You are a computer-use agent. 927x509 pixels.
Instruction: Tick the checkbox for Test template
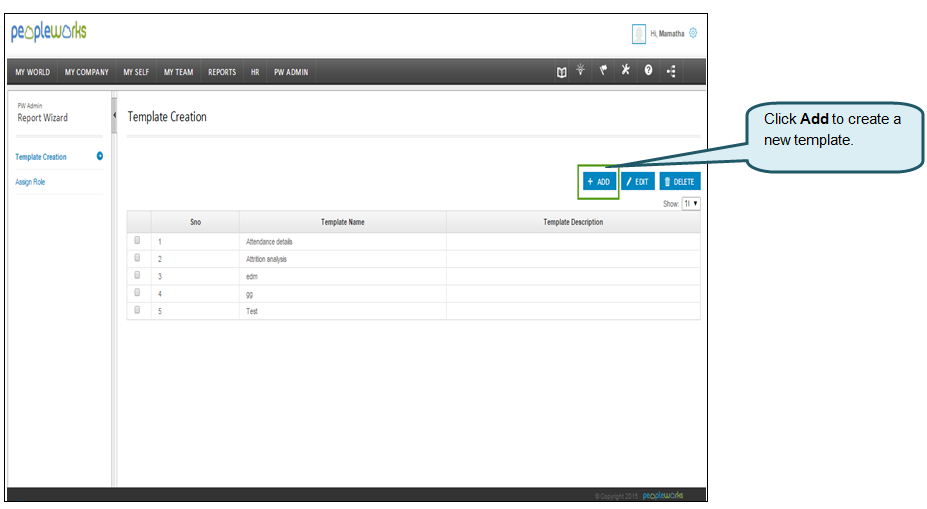(x=137, y=310)
